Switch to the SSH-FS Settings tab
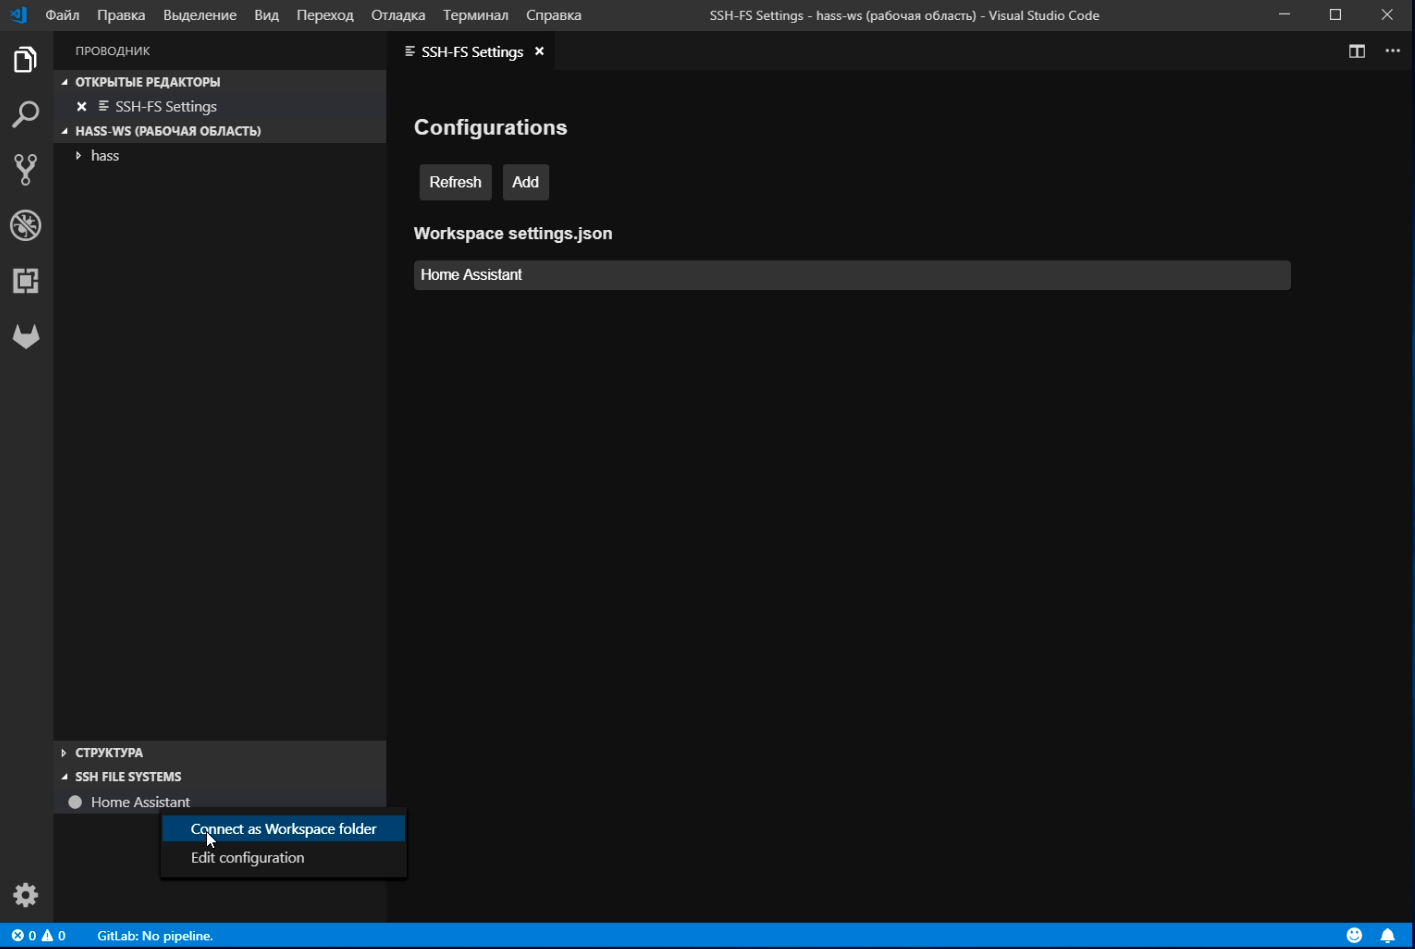The image size is (1415, 949). coord(472,51)
